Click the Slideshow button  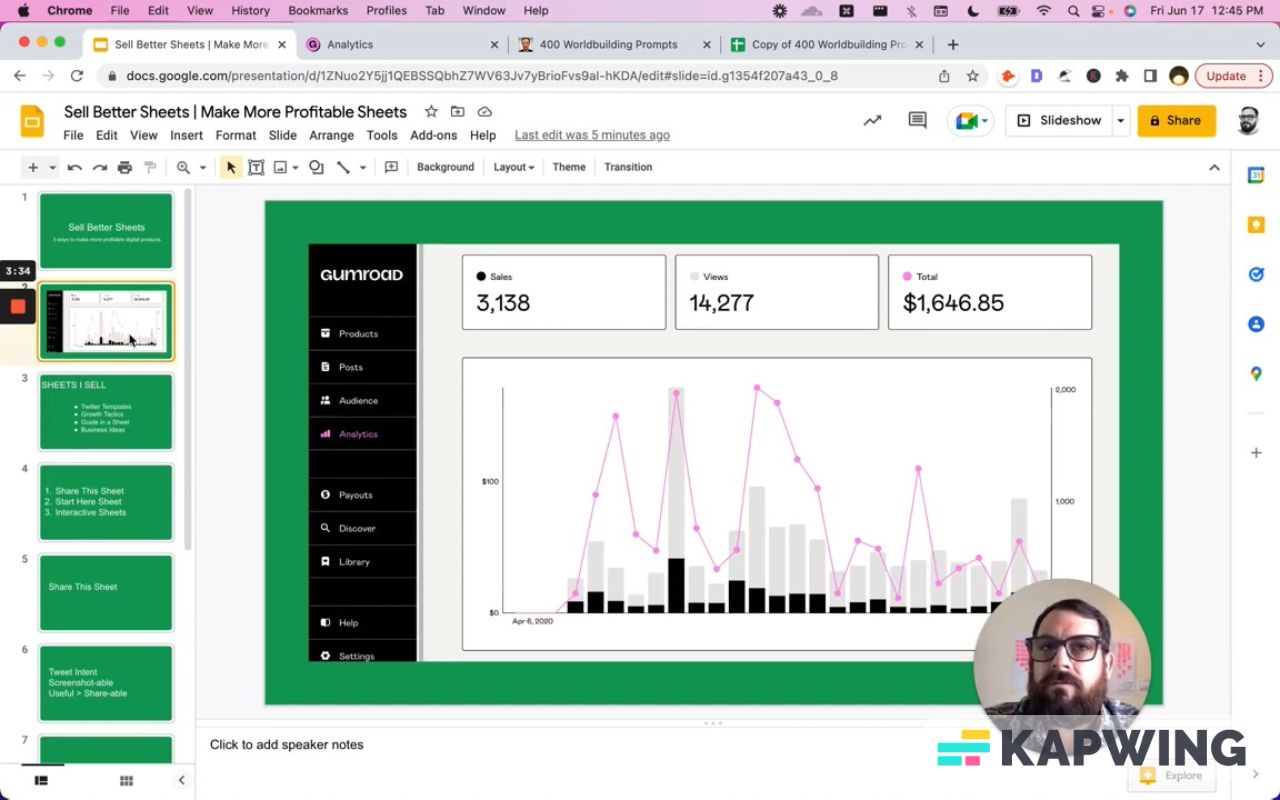coord(1059,120)
